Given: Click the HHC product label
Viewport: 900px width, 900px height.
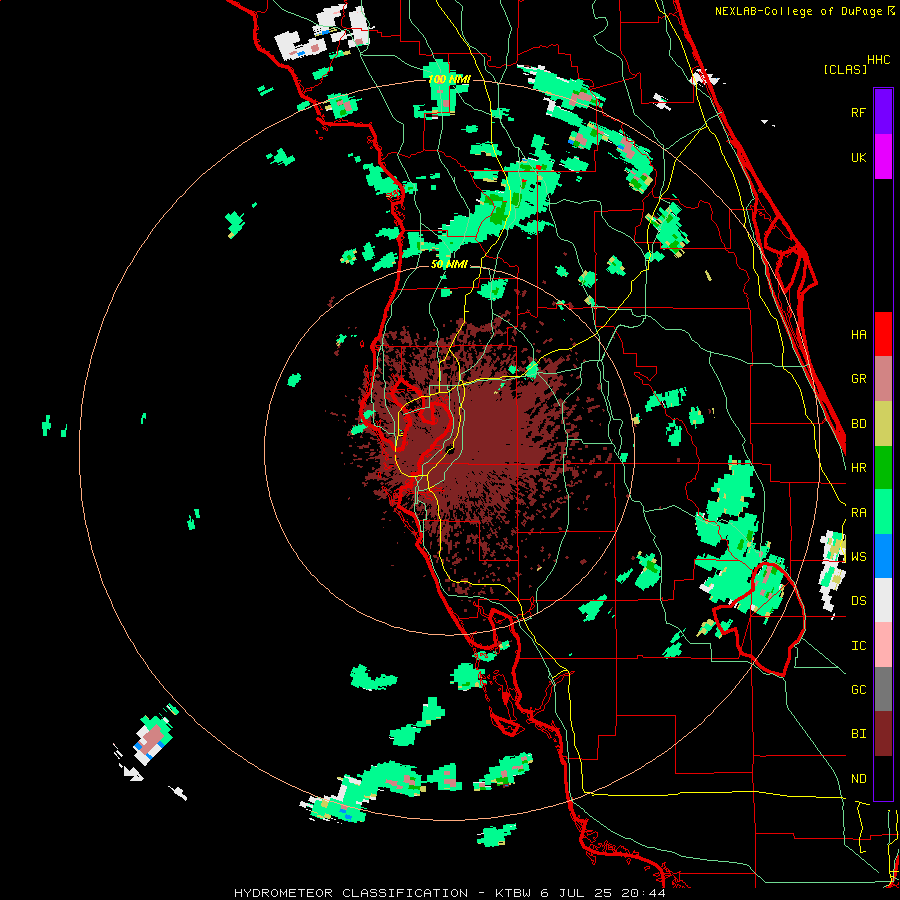Looking at the screenshot, I should coord(879,60).
